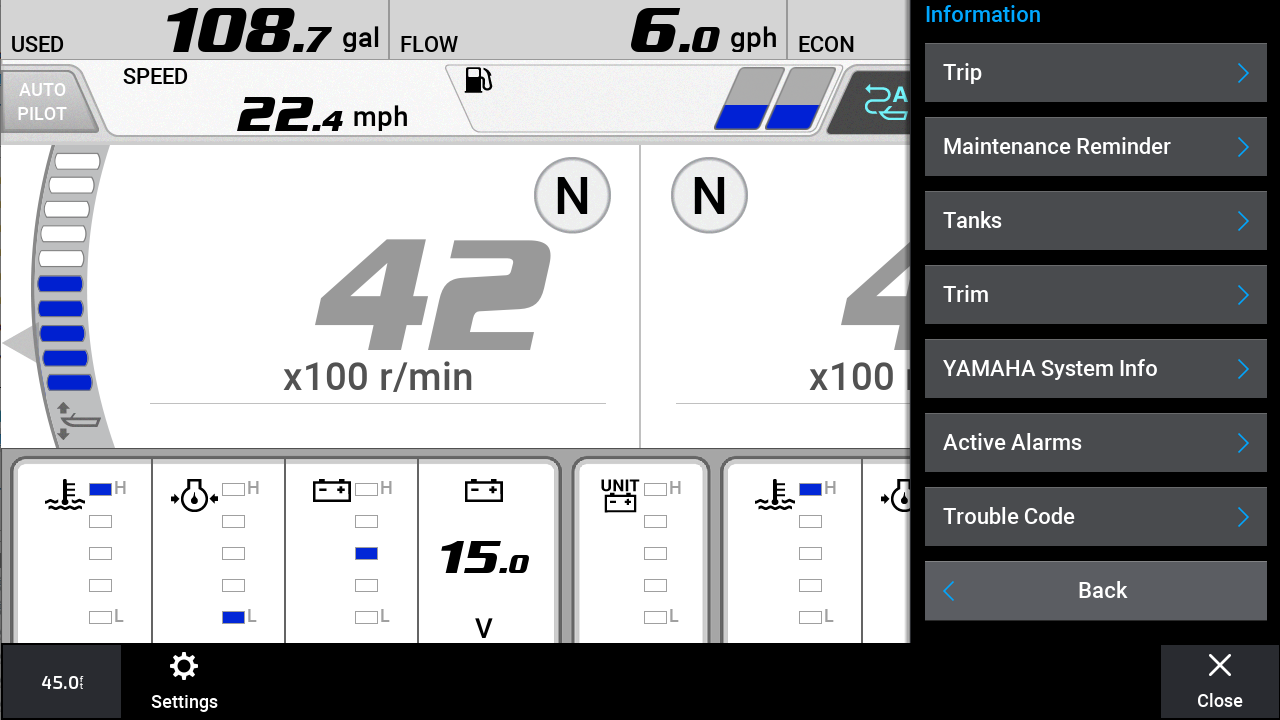1280x720 pixels.
Task: View Active Alarms
Action: [x=1095, y=443]
